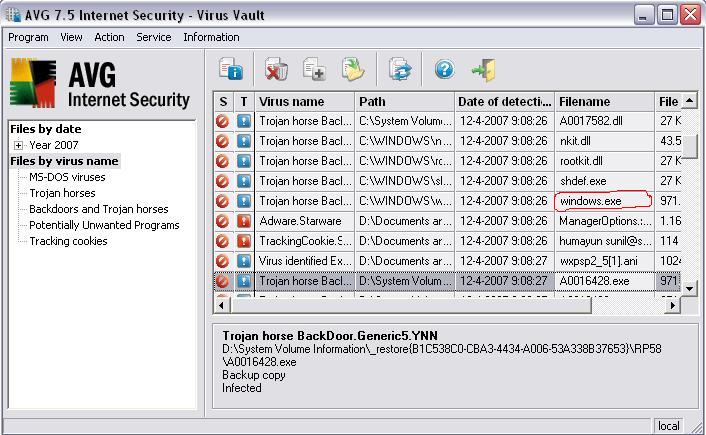Click the D:\System Volum... path cell
The width and height of the screenshot is (706, 435).
click(405, 281)
